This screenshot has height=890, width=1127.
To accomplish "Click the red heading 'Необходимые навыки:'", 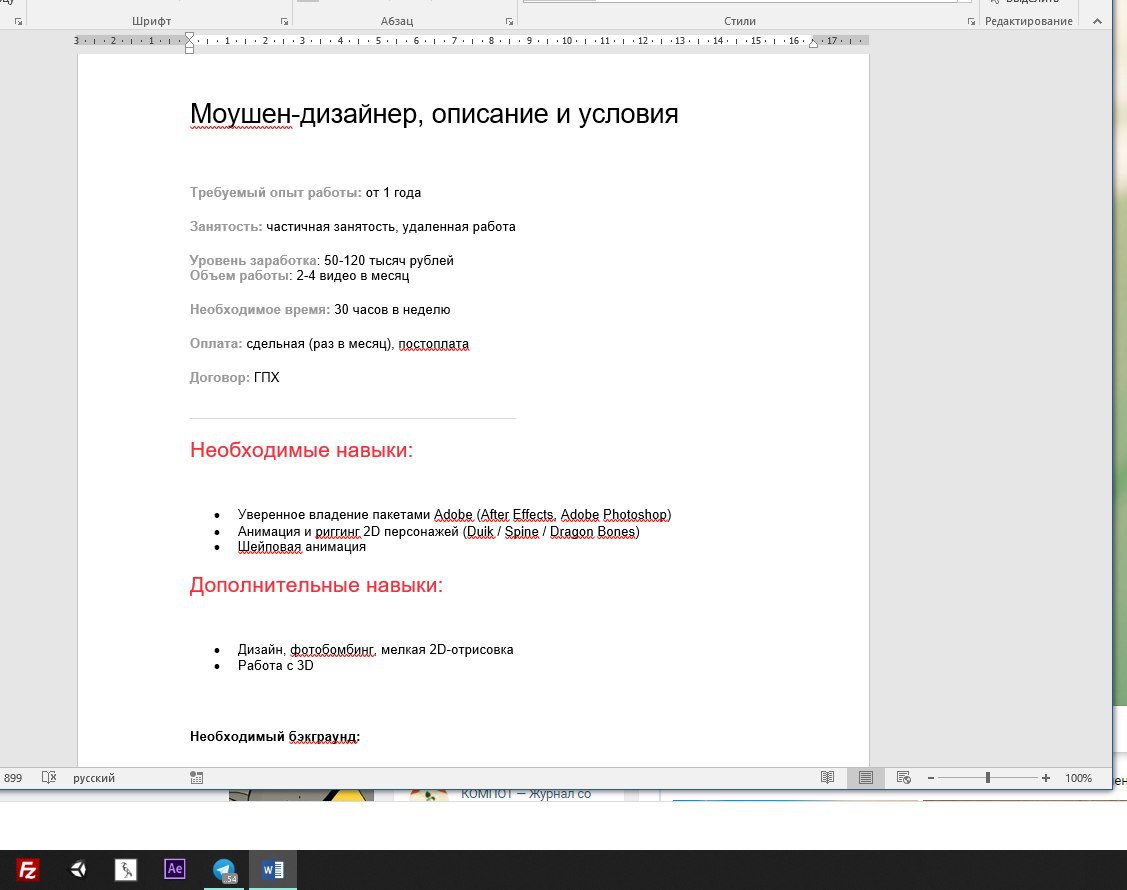I will tap(301, 450).
